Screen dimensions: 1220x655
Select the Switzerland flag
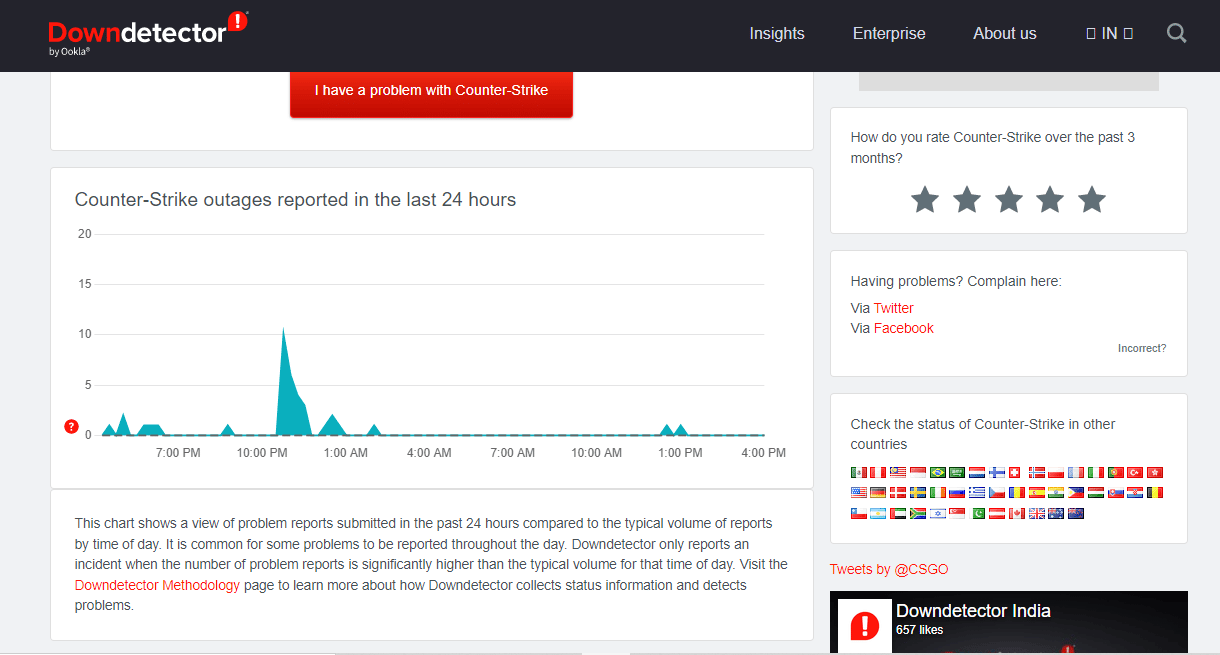click(x=1014, y=472)
